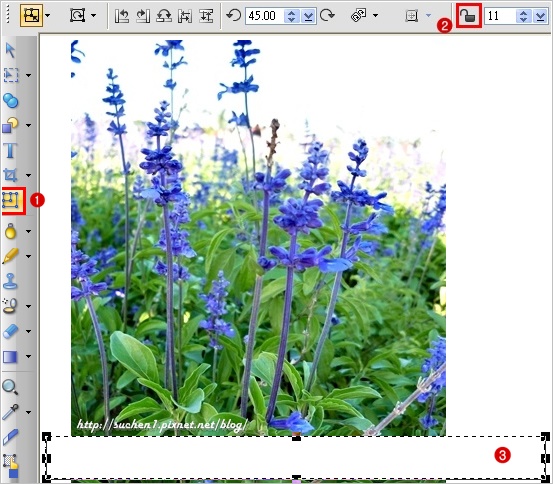Expand the Paintbrush tool flyout arrow
This screenshot has width=553, height=484.
pyautogui.click(x=29, y=256)
